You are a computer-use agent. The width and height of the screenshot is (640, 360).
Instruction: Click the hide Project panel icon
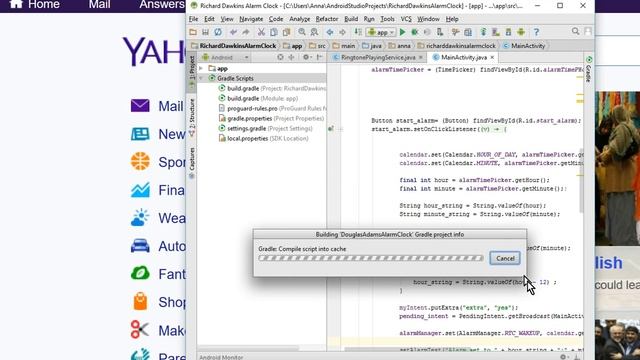tap(320, 58)
